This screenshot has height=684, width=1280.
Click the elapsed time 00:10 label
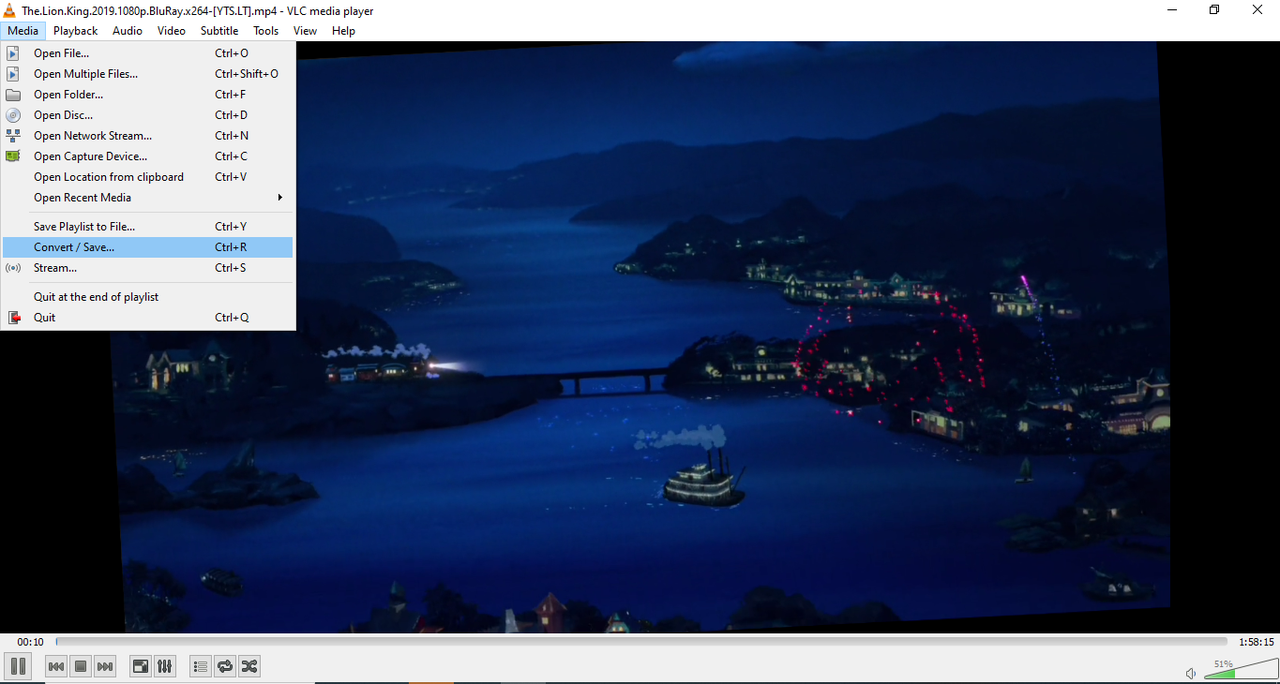pyautogui.click(x=30, y=642)
